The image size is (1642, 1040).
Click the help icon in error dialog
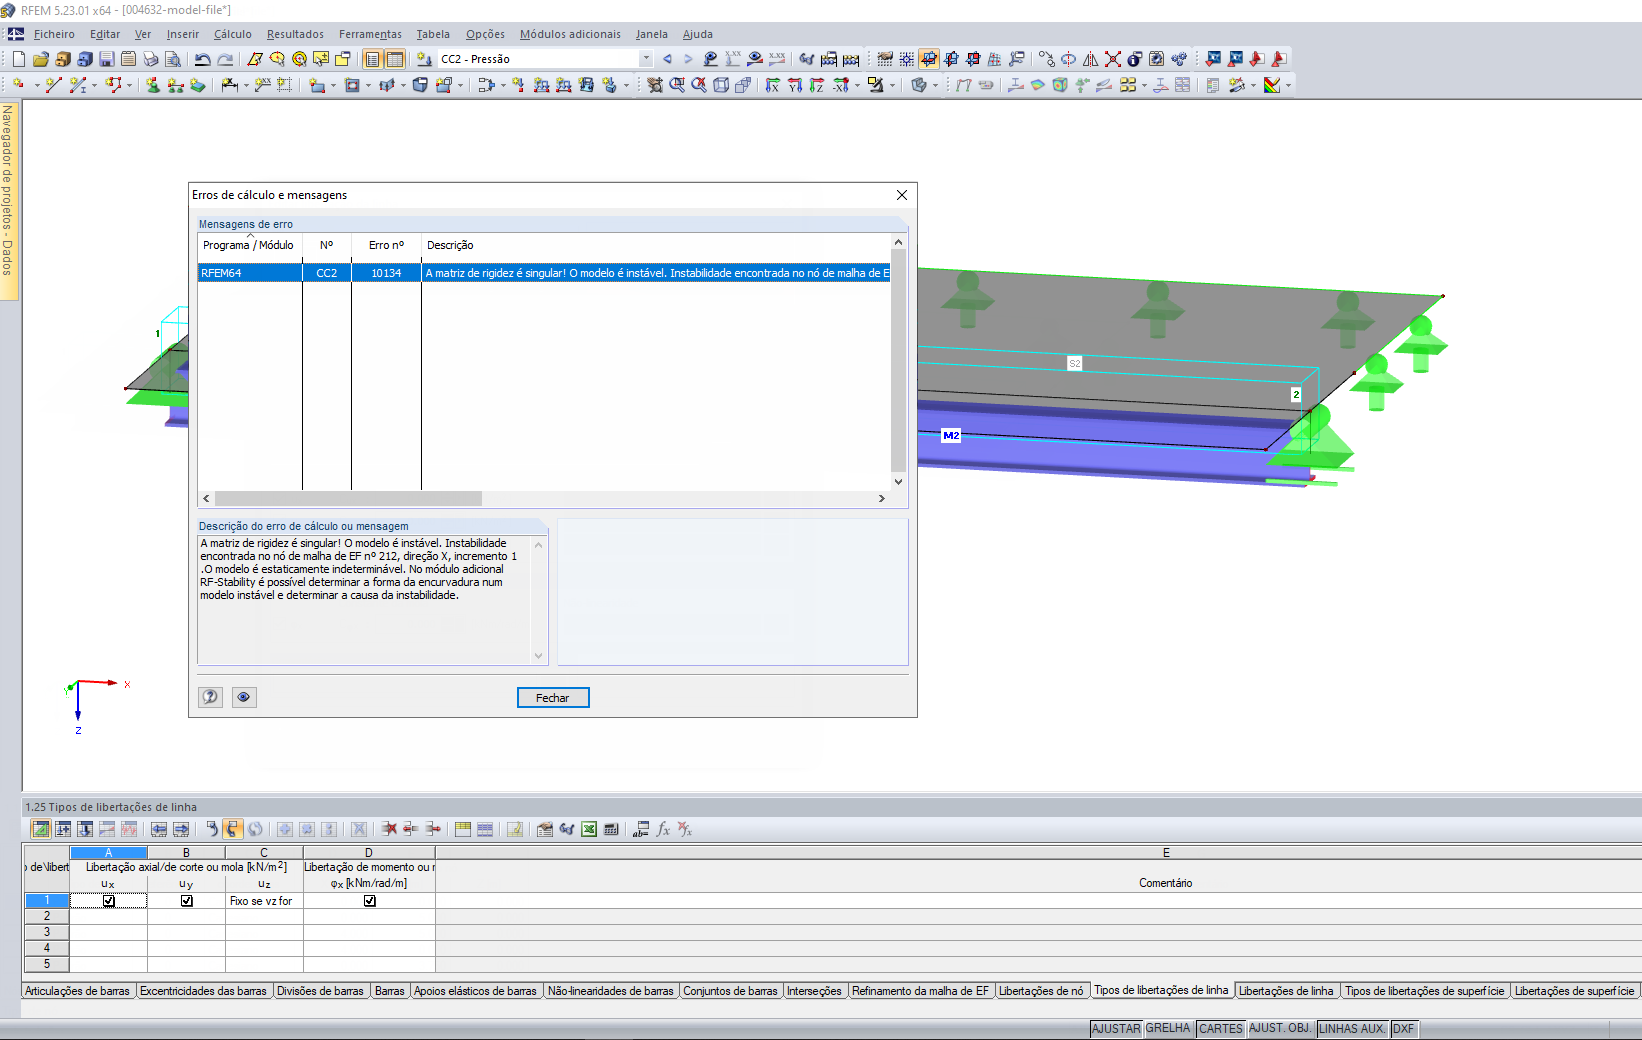[210, 697]
